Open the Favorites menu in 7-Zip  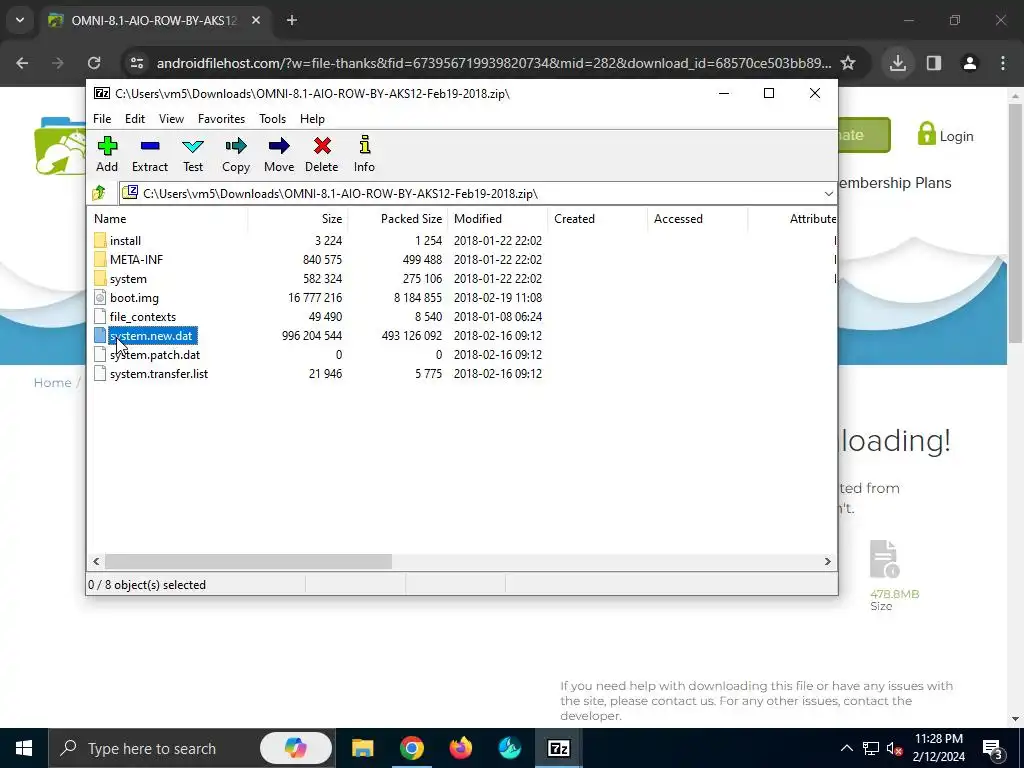pyautogui.click(x=221, y=119)
